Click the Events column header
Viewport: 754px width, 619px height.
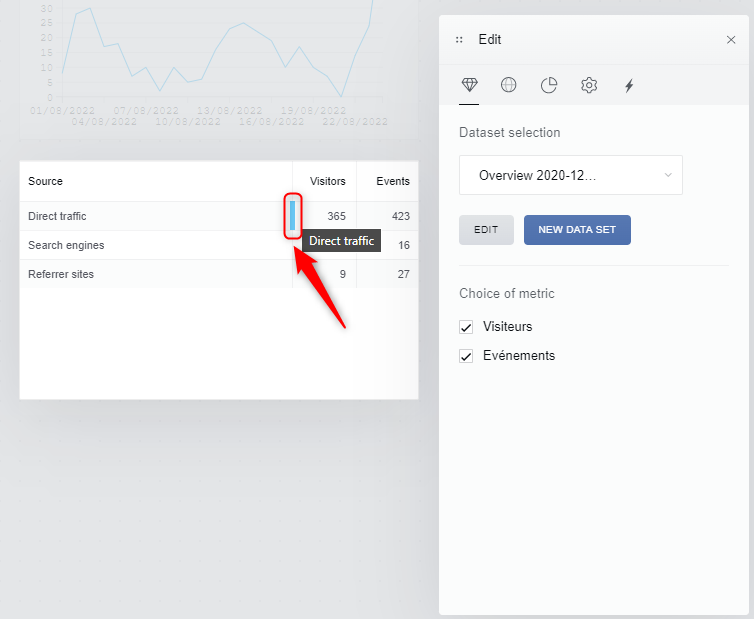(392, 181)
